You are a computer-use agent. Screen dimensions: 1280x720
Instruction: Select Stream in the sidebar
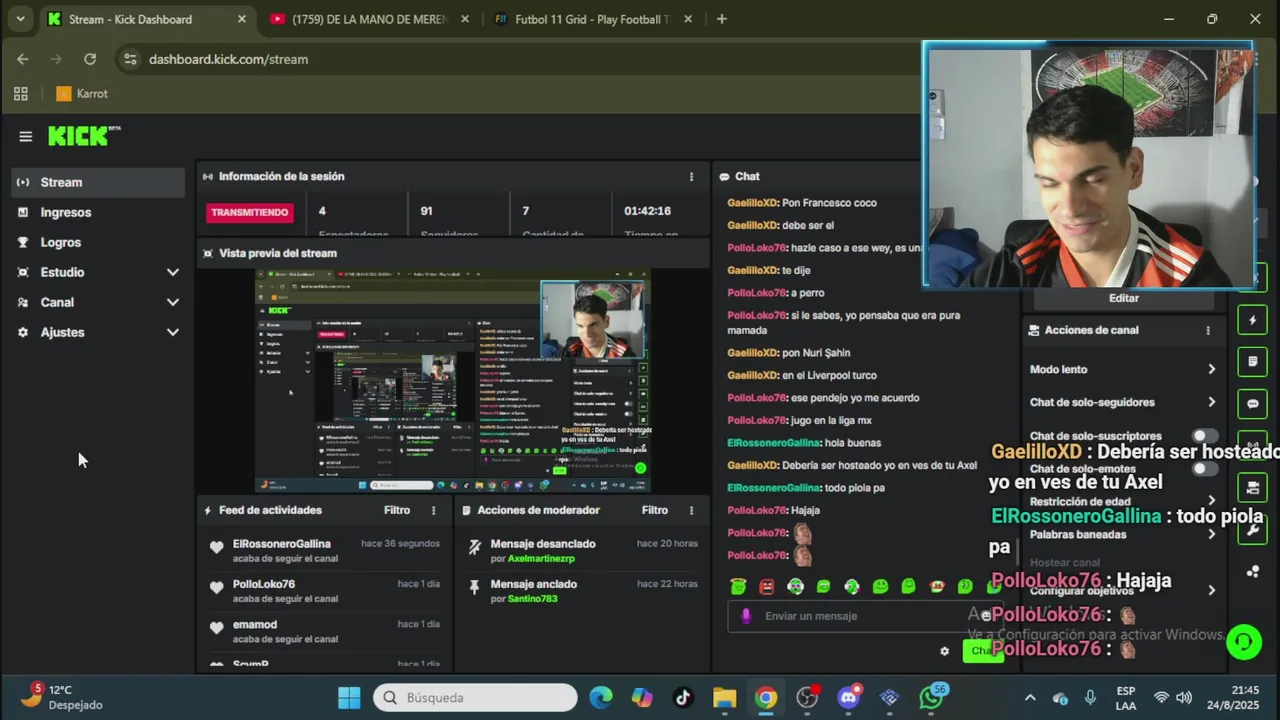pyautogui.click(x=98, y=182)
